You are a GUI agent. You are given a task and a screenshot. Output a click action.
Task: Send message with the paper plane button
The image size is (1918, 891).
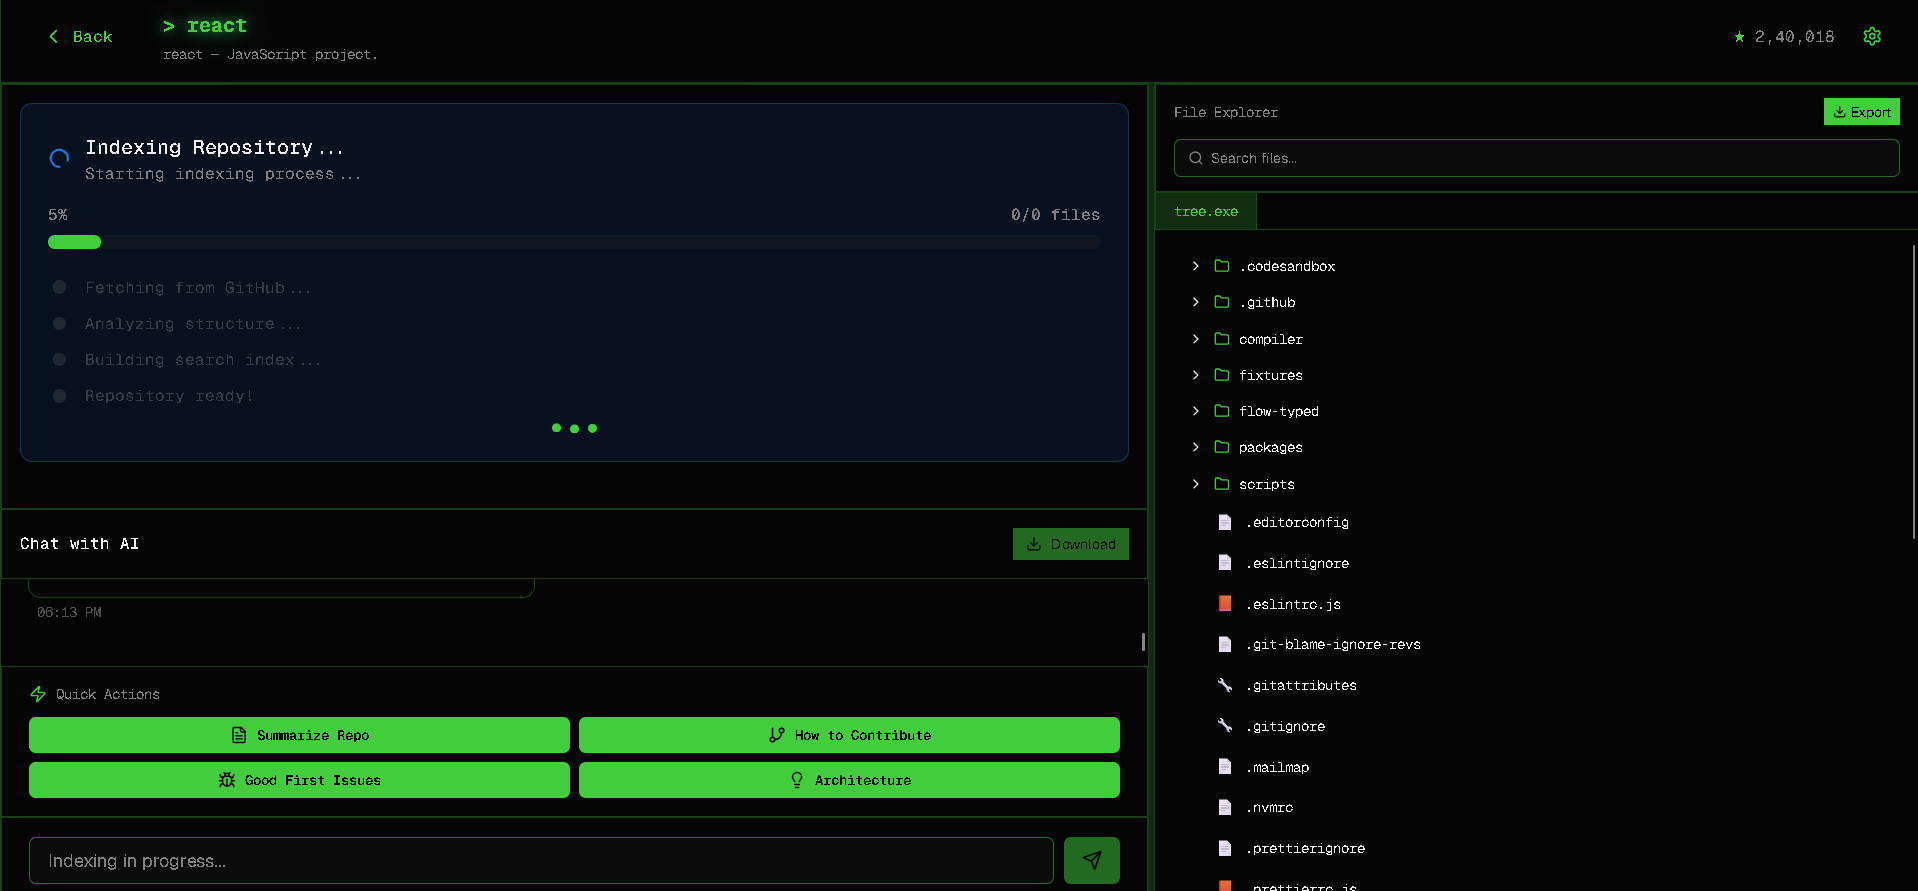1091,860
